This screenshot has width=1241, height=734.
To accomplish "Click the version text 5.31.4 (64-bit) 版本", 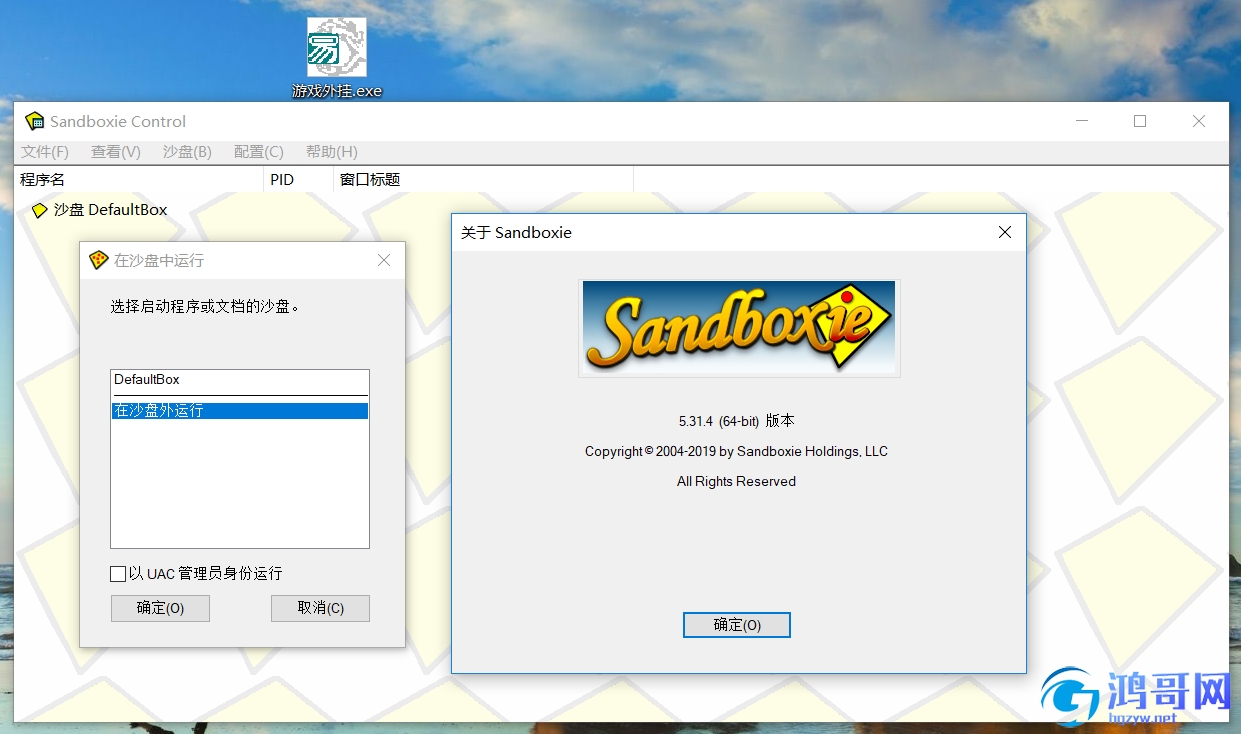I will [x=737, y=421].
